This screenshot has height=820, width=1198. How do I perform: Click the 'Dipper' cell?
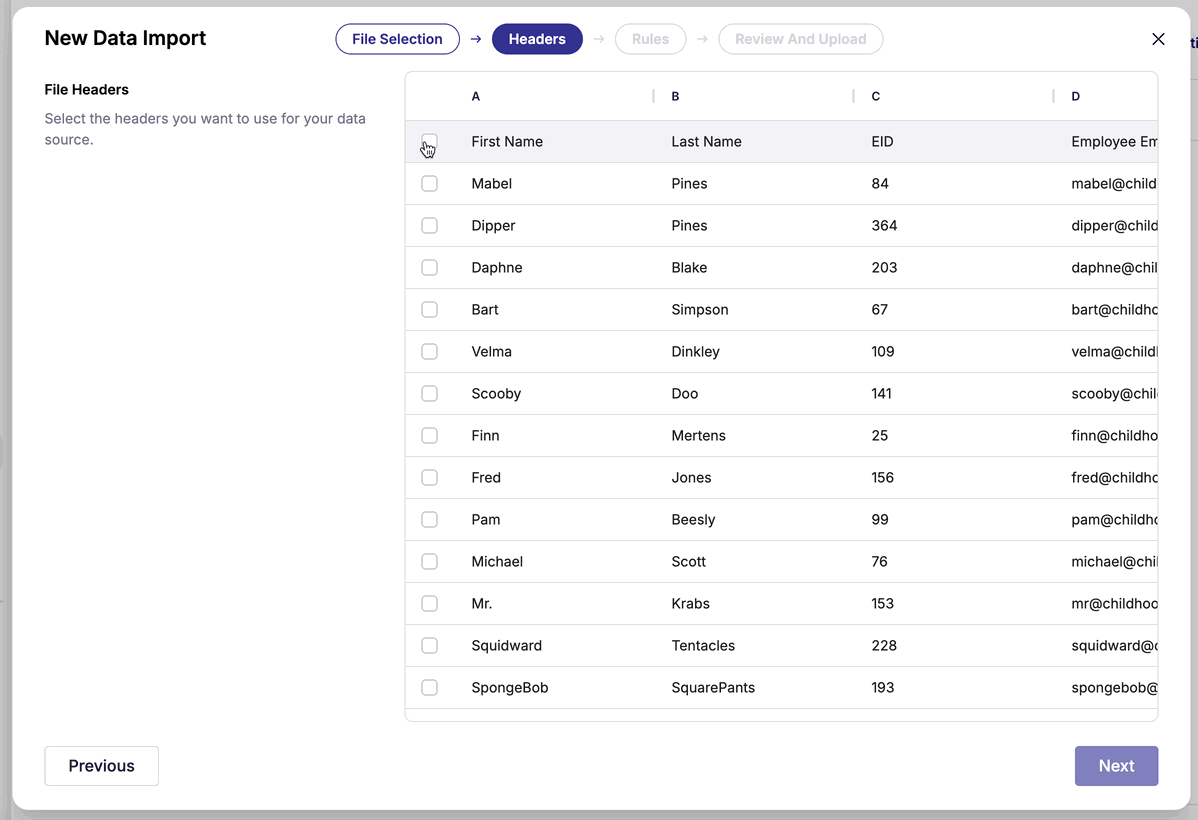tap(494, 225)
